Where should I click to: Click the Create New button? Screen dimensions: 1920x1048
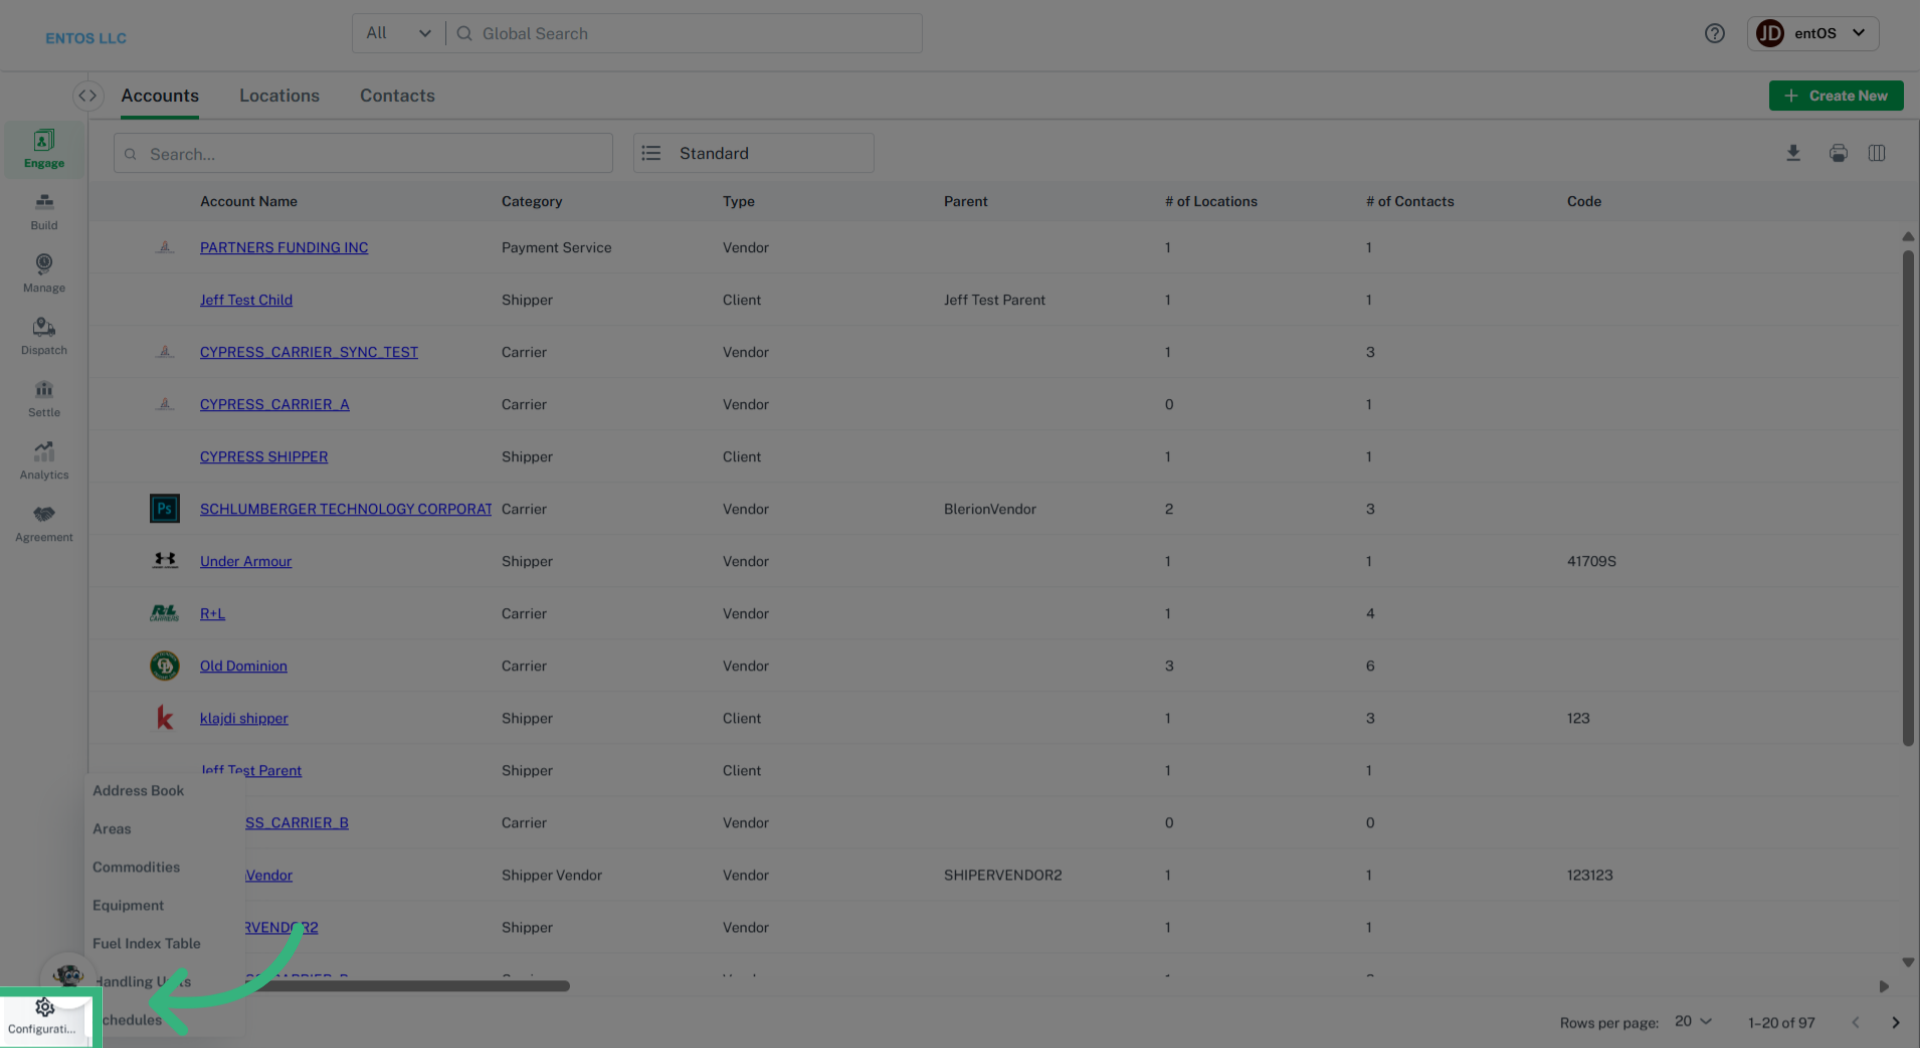tap(1836, 95)
